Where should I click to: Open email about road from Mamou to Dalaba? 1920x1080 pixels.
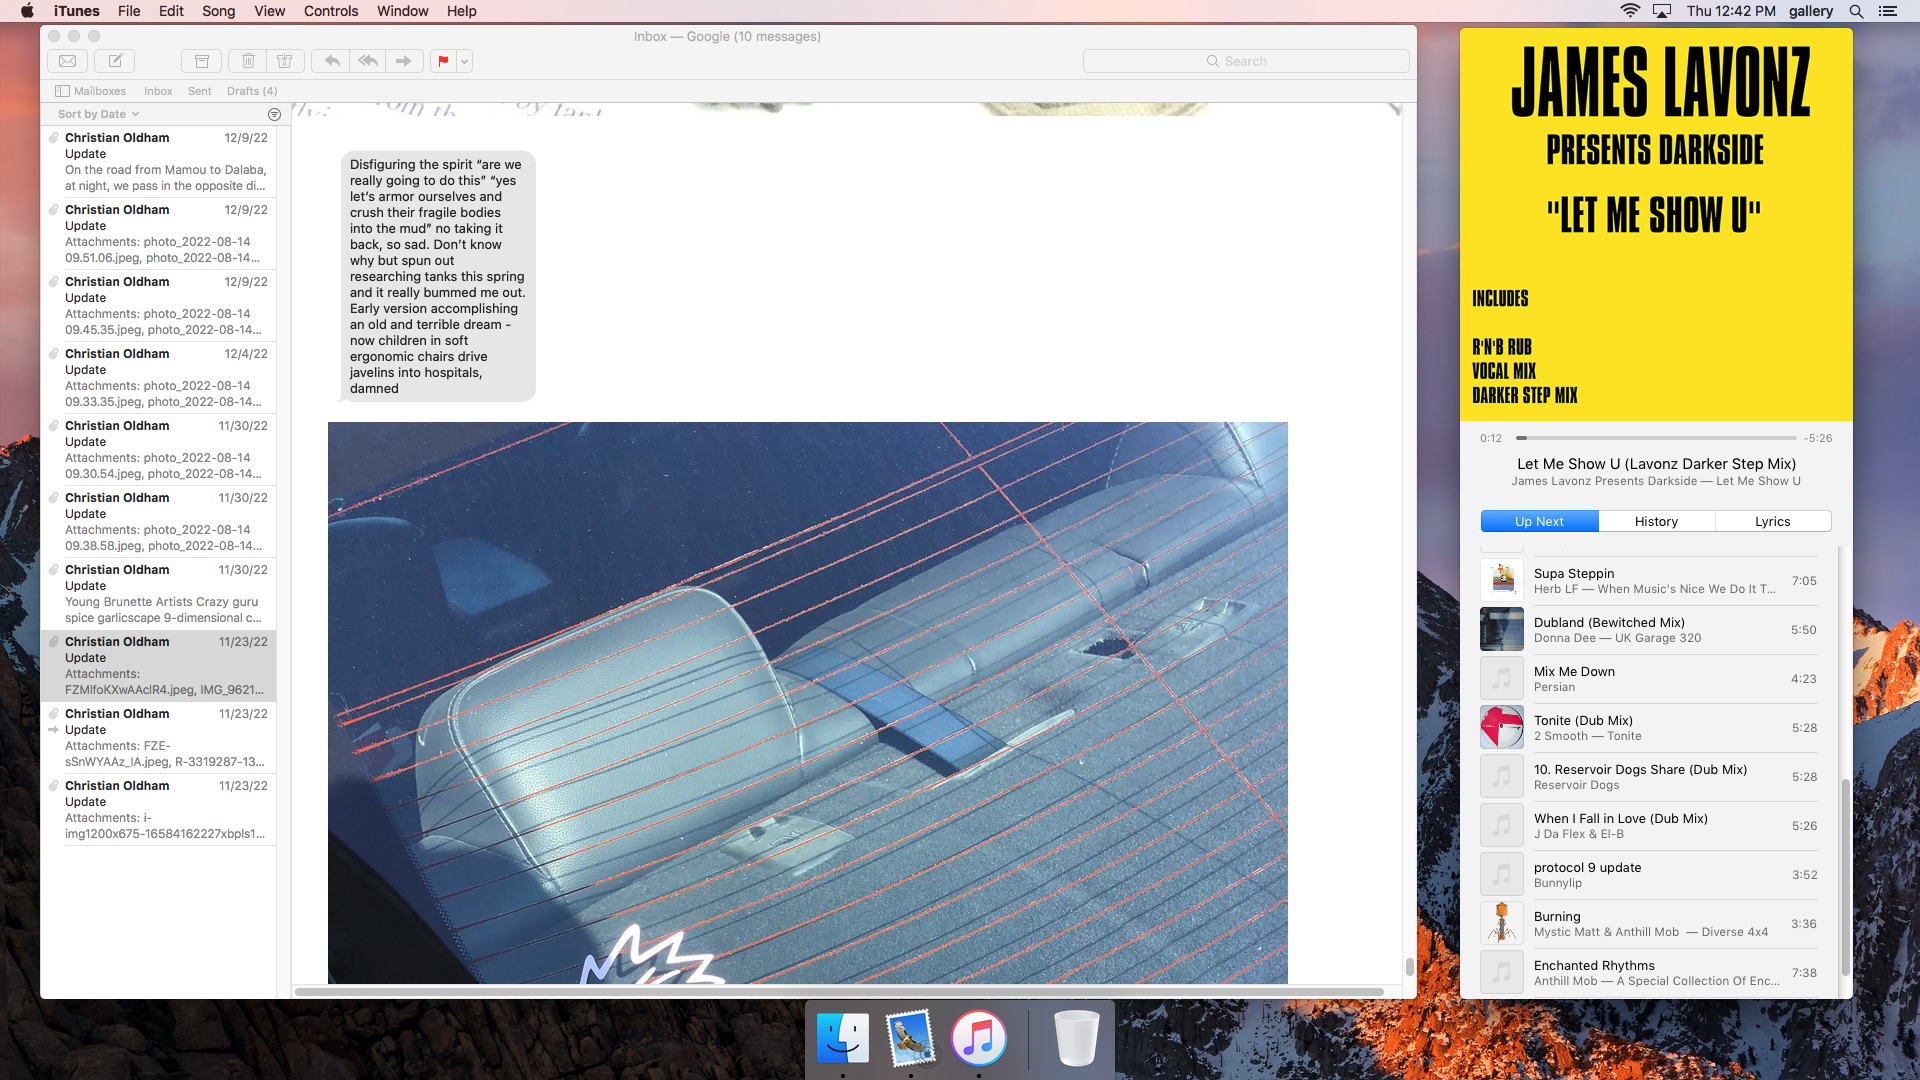click(160, 162)
